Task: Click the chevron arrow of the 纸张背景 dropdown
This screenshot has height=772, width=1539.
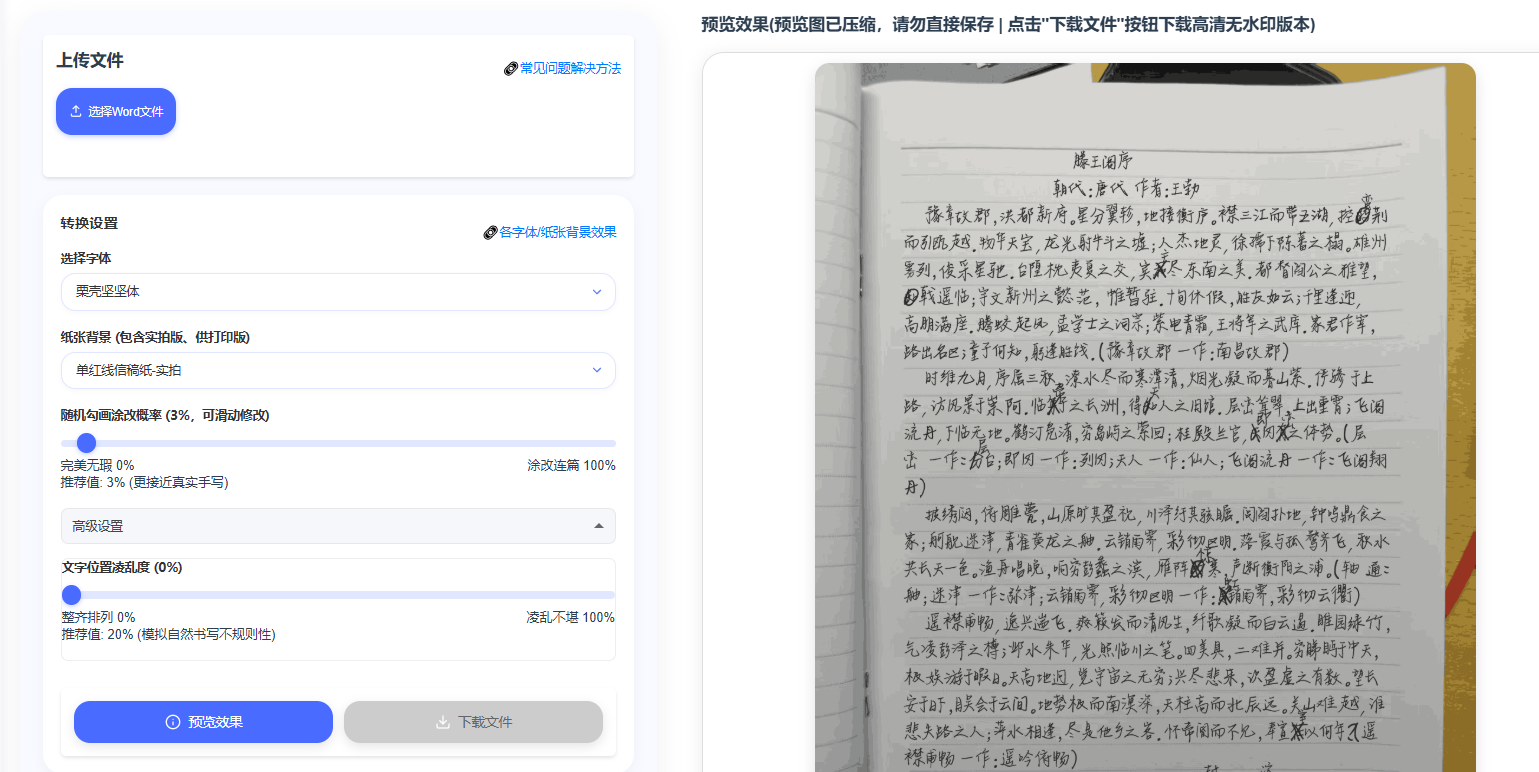Action: 597,370
